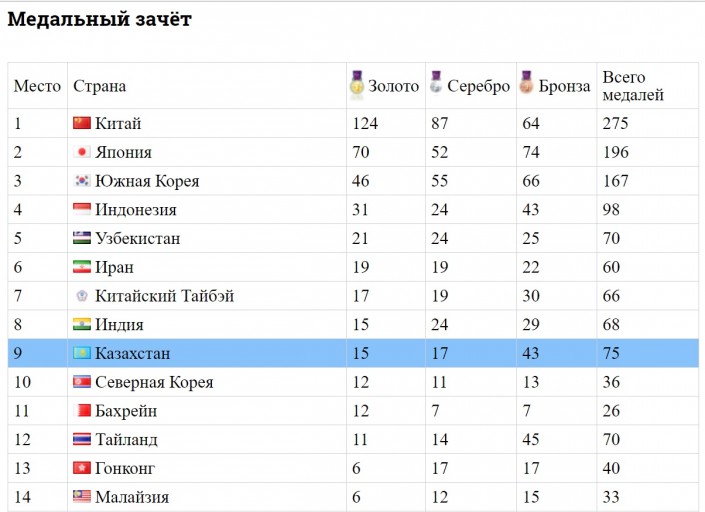The image size is (705, 512).
Task: Click the China flag icon
Action: [82, 124]
